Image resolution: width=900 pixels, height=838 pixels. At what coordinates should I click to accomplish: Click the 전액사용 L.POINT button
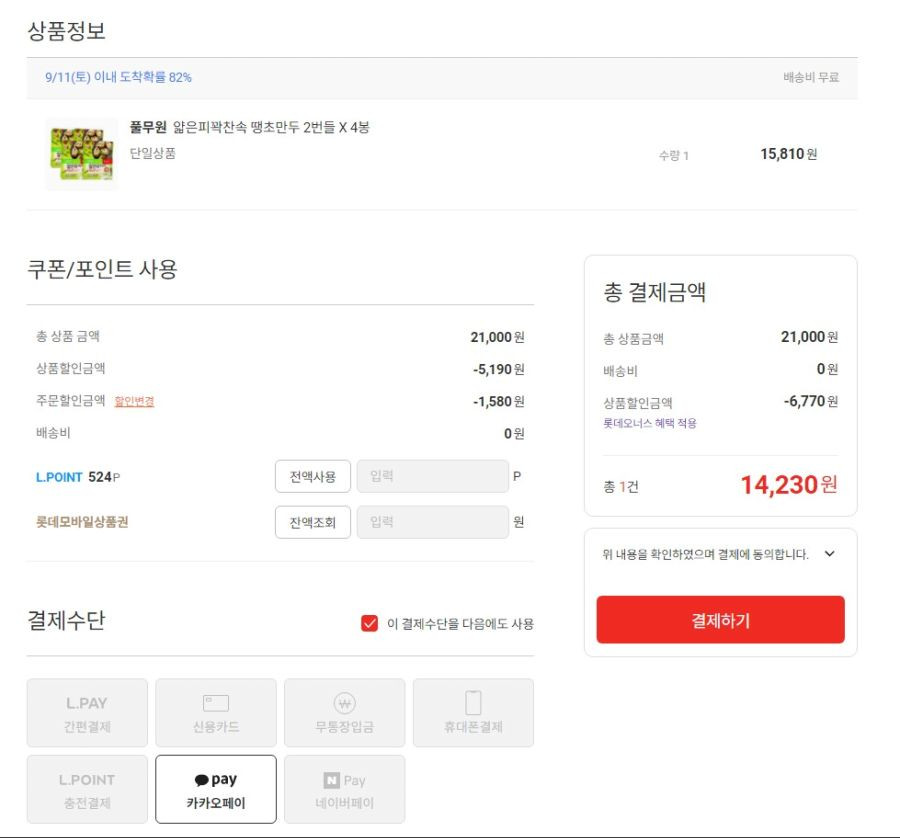(313, 476)
